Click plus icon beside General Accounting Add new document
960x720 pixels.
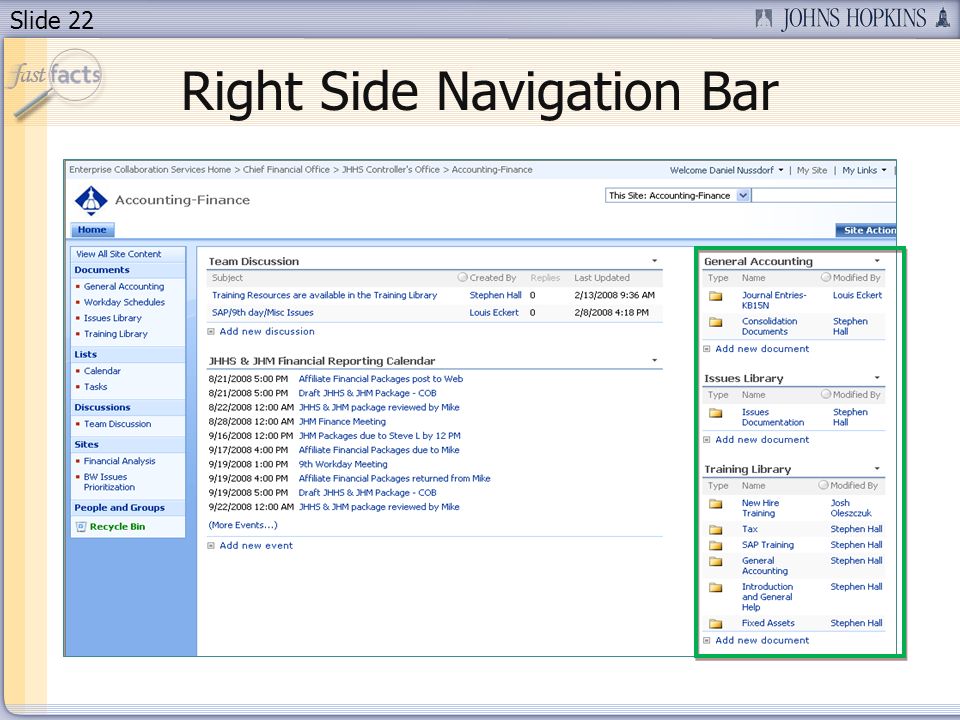click(707, 349)
